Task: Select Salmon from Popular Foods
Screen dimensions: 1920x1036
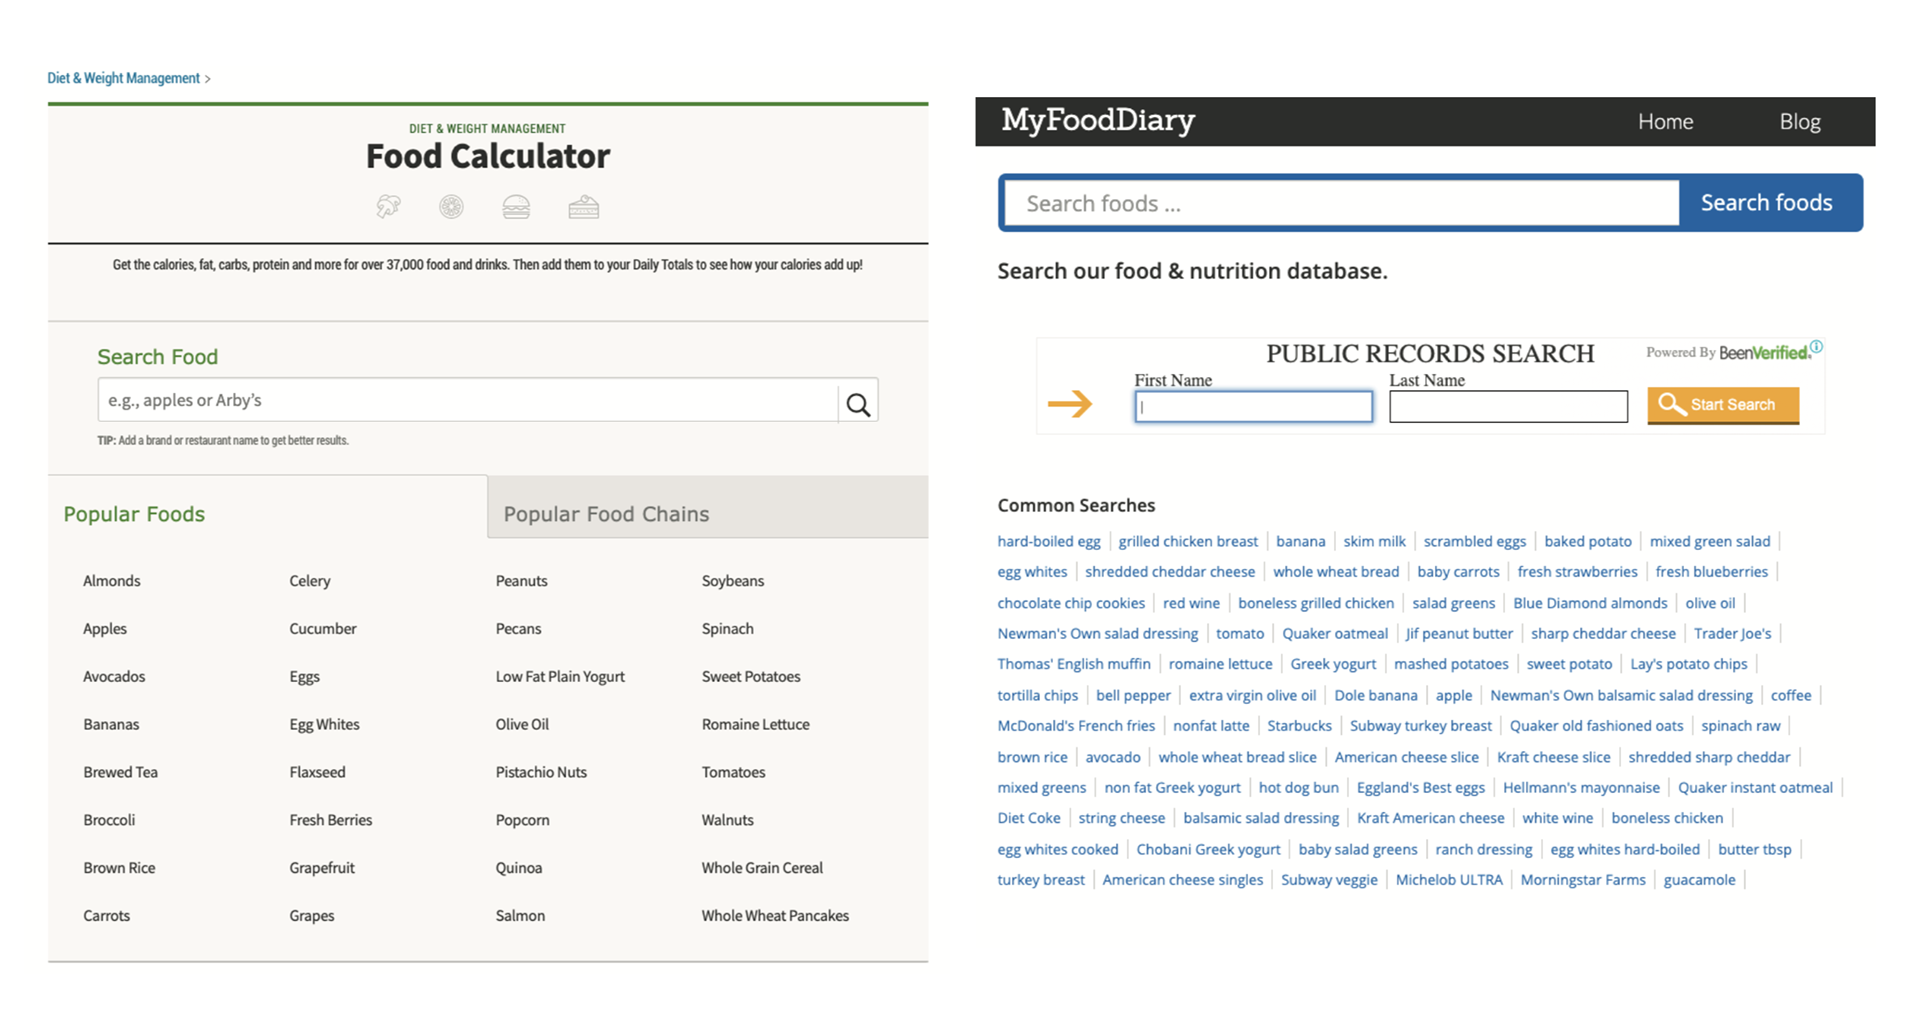Action: pyautogui.click(x=520, y=916)
